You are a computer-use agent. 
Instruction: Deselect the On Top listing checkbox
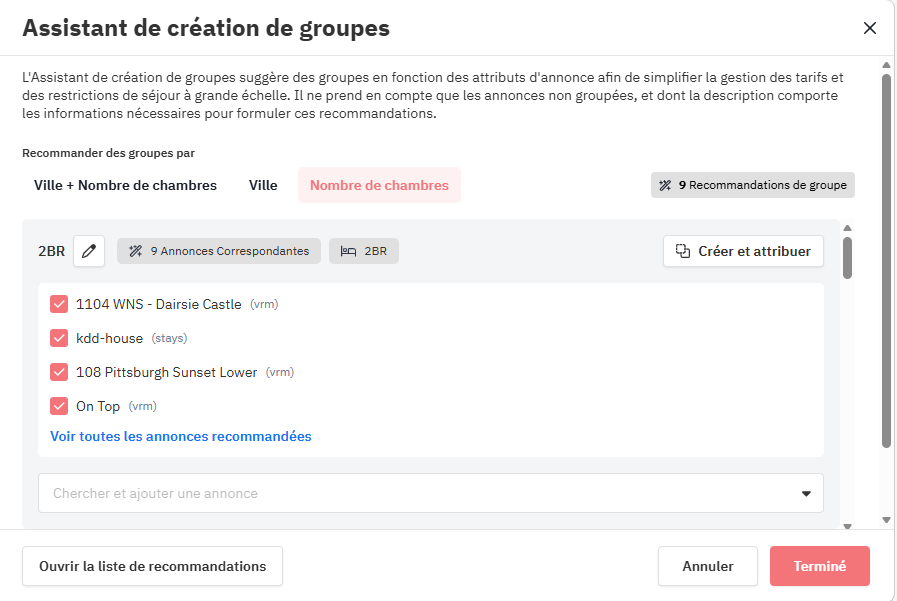click(59, 406)
